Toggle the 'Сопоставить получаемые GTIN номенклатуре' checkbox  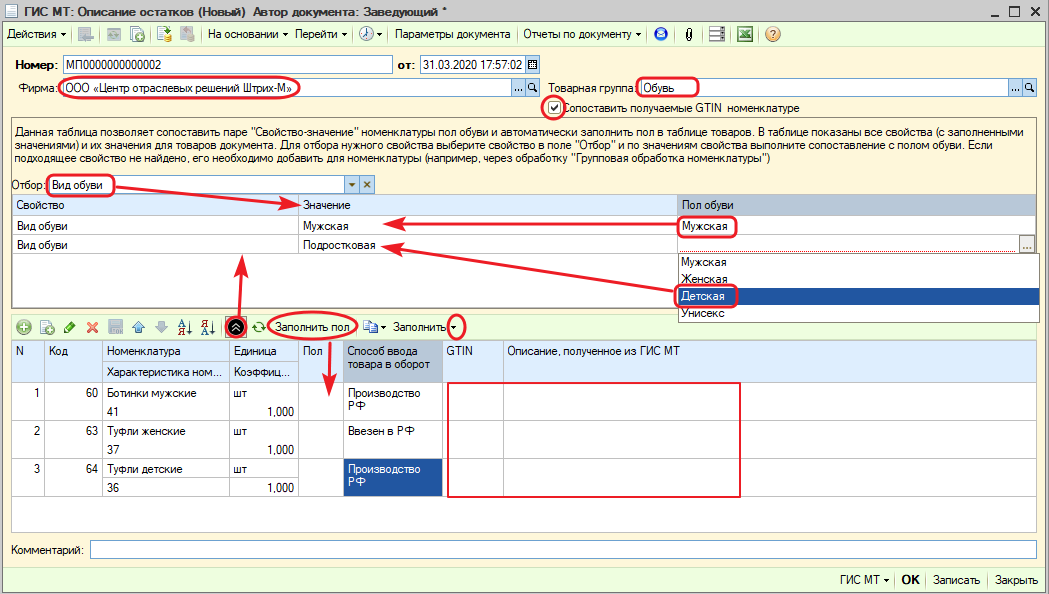553,107
